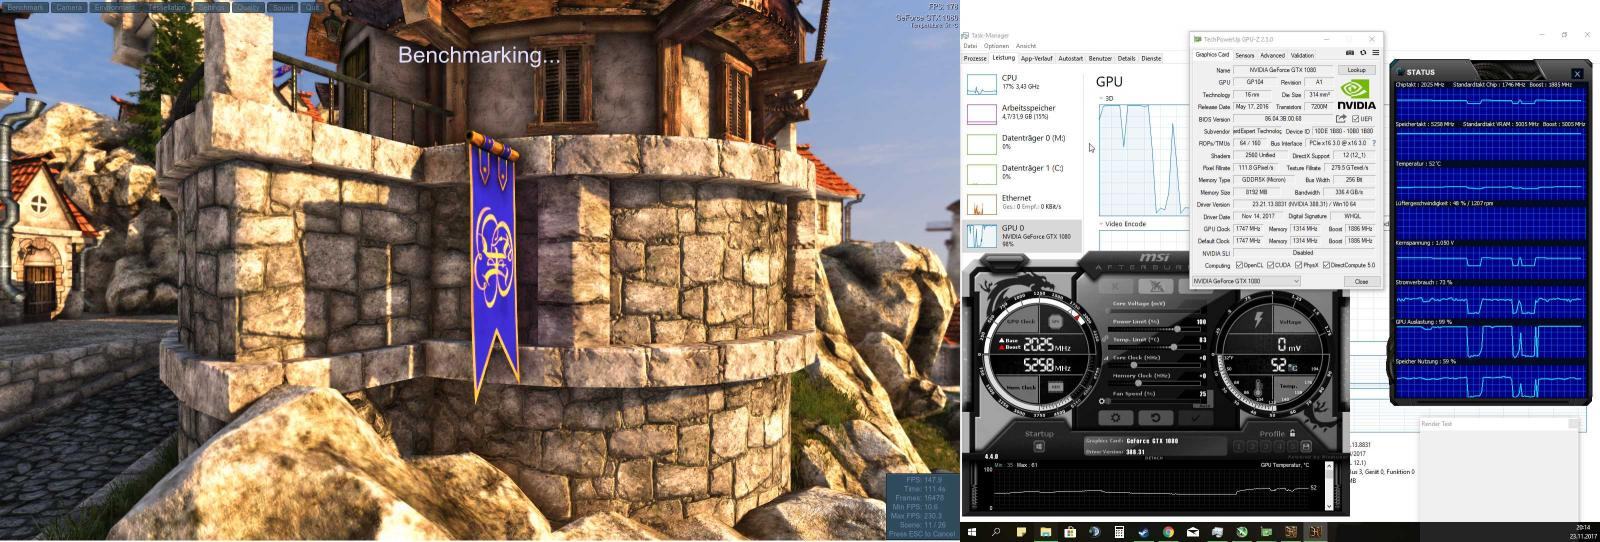The height and width of the screenshot is (542, 1600).
Task: Click NVIDIA logo in GPU-Z
Action: tap(1357, 95)
